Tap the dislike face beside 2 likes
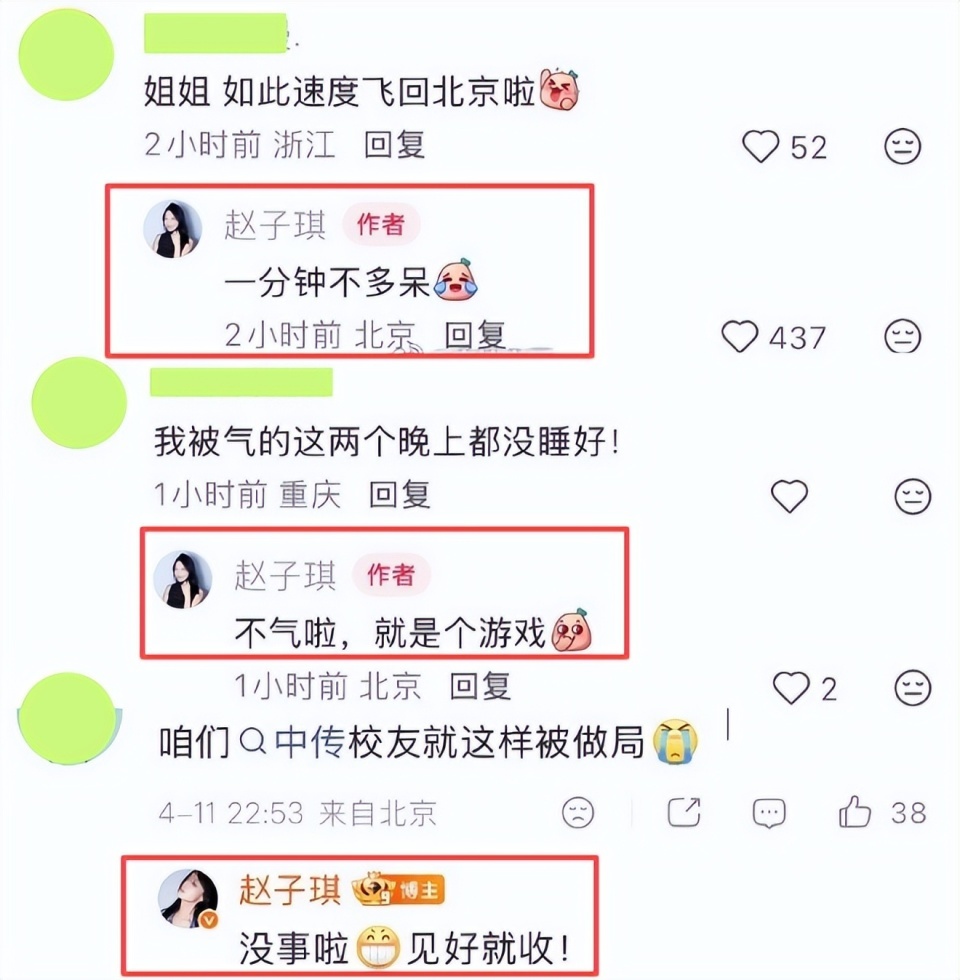 point(912,688)
